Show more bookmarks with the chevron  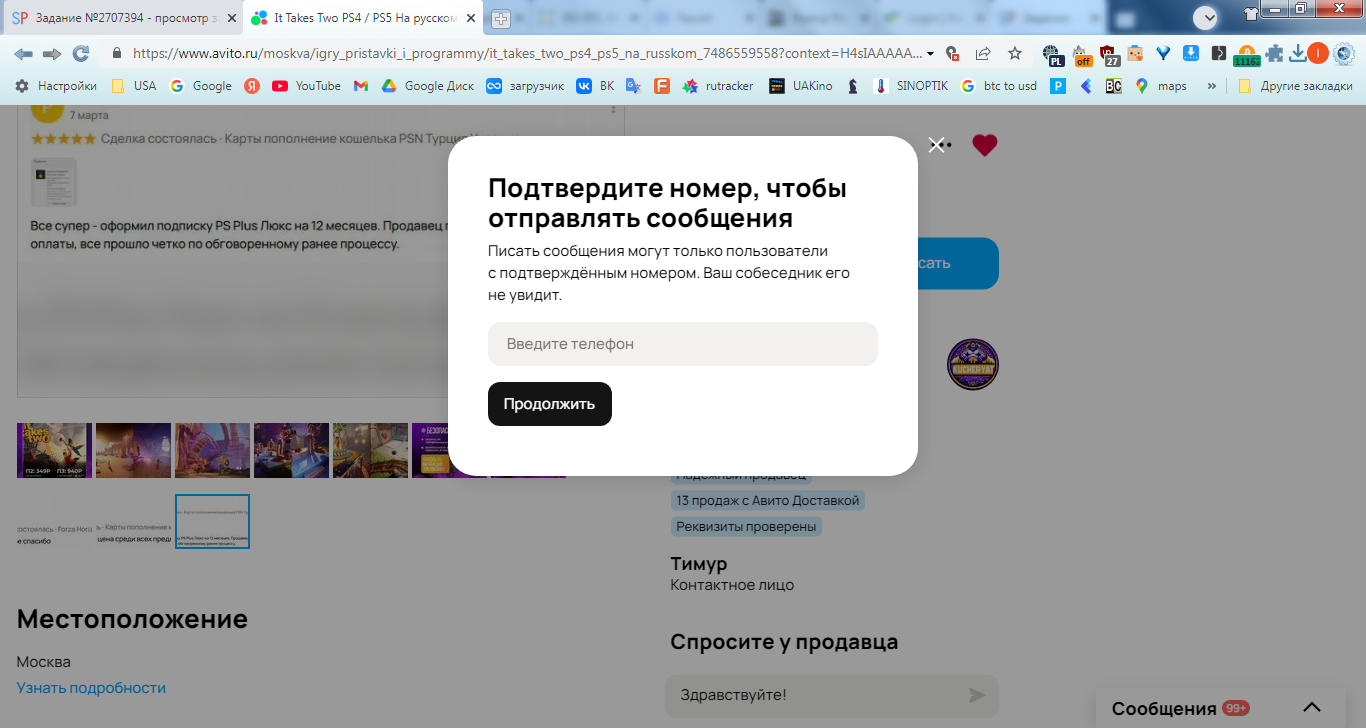(1212, 86)
